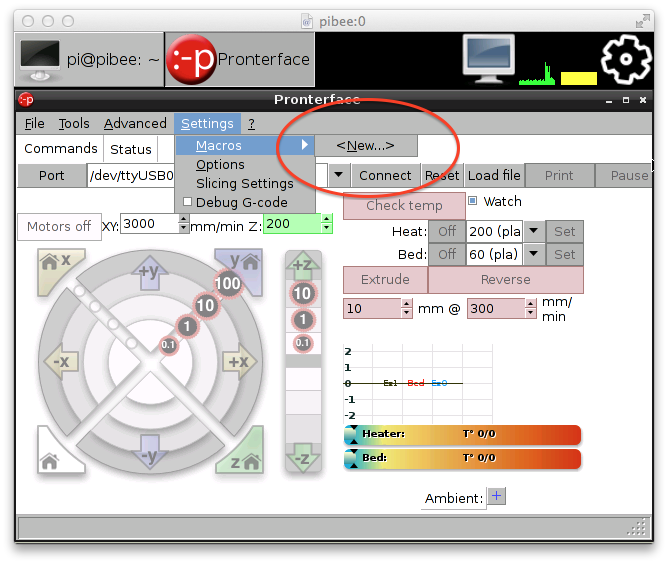The image size is (668, 564).
Task: Open the ? help menu
Action: (x=251, y=124)
